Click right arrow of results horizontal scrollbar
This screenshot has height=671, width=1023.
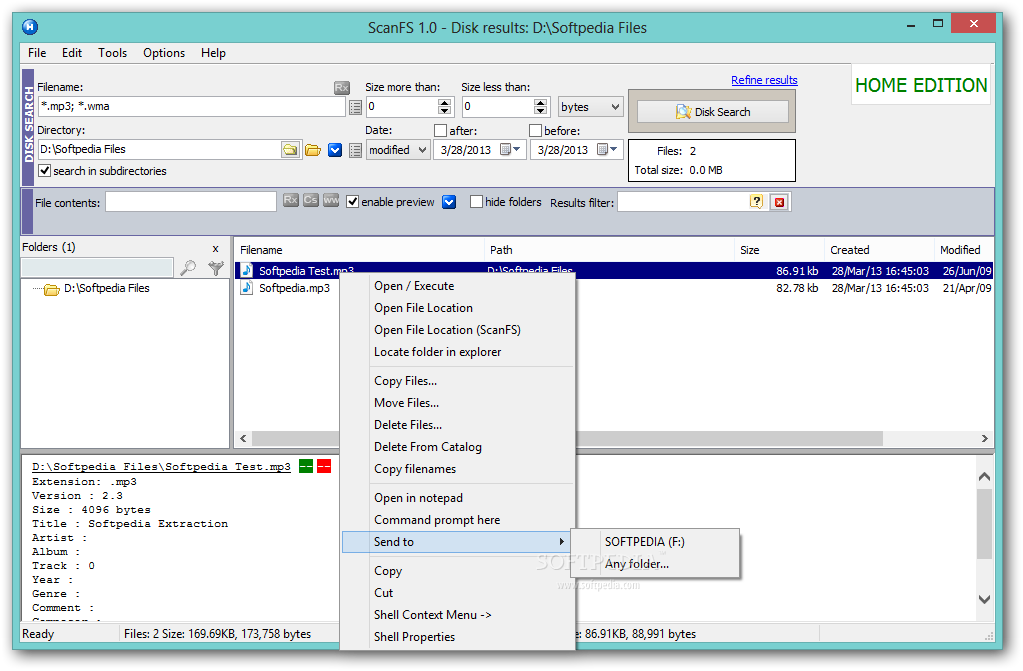[985, 439]
